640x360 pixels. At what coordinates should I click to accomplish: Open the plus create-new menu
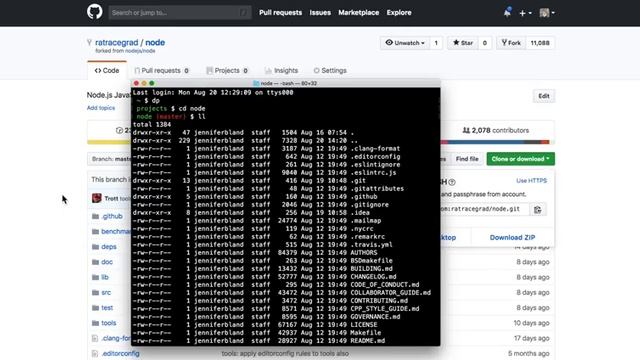(x=525, y=13)
